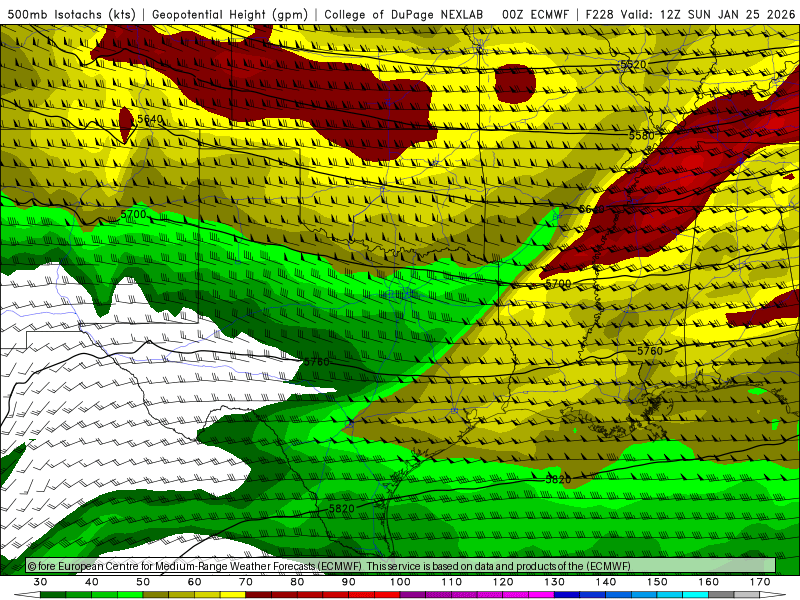Image resolution: width=800 pixels, height=600 pixels.
Task: Click the '50' value on the color scale
Action: coord(143,582)
